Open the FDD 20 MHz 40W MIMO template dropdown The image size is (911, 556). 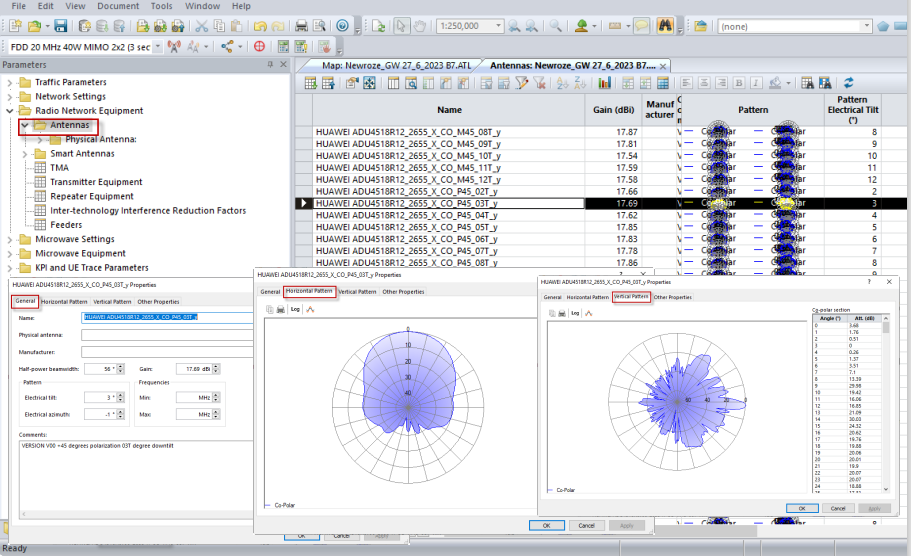(x=157, y=46)
